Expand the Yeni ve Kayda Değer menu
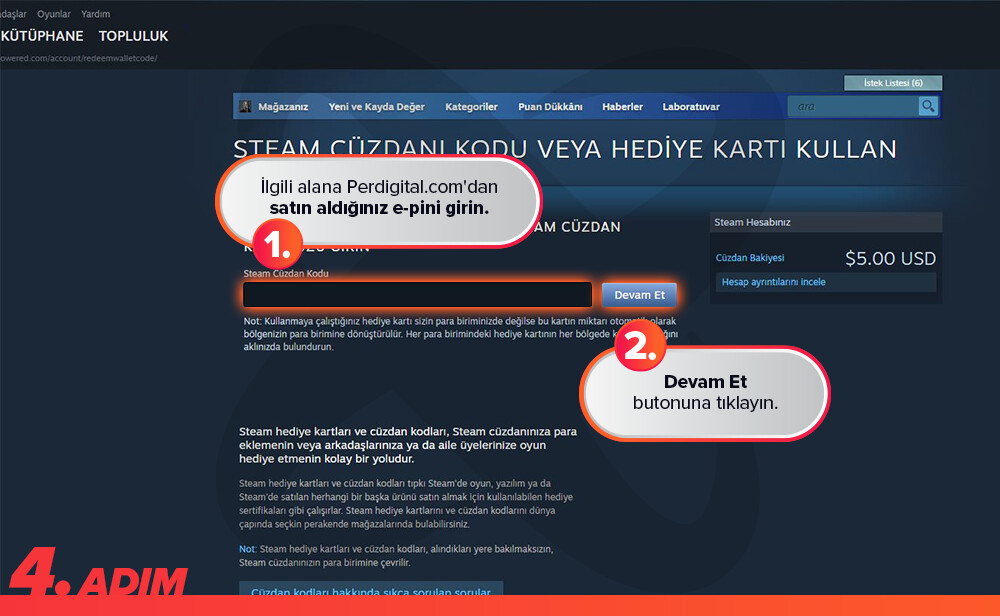1000x616 pixels. (376, 107)
